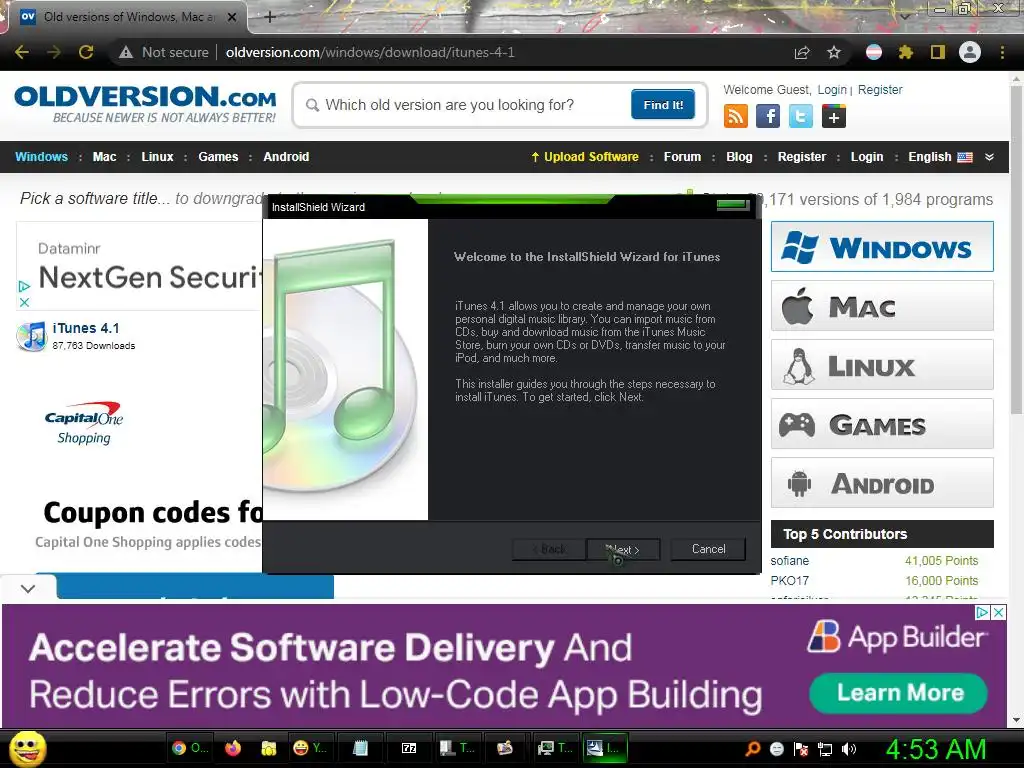Close the bottom ad with X icon
This screenshot has height=768, width=1024.
[x=999, y=613]
